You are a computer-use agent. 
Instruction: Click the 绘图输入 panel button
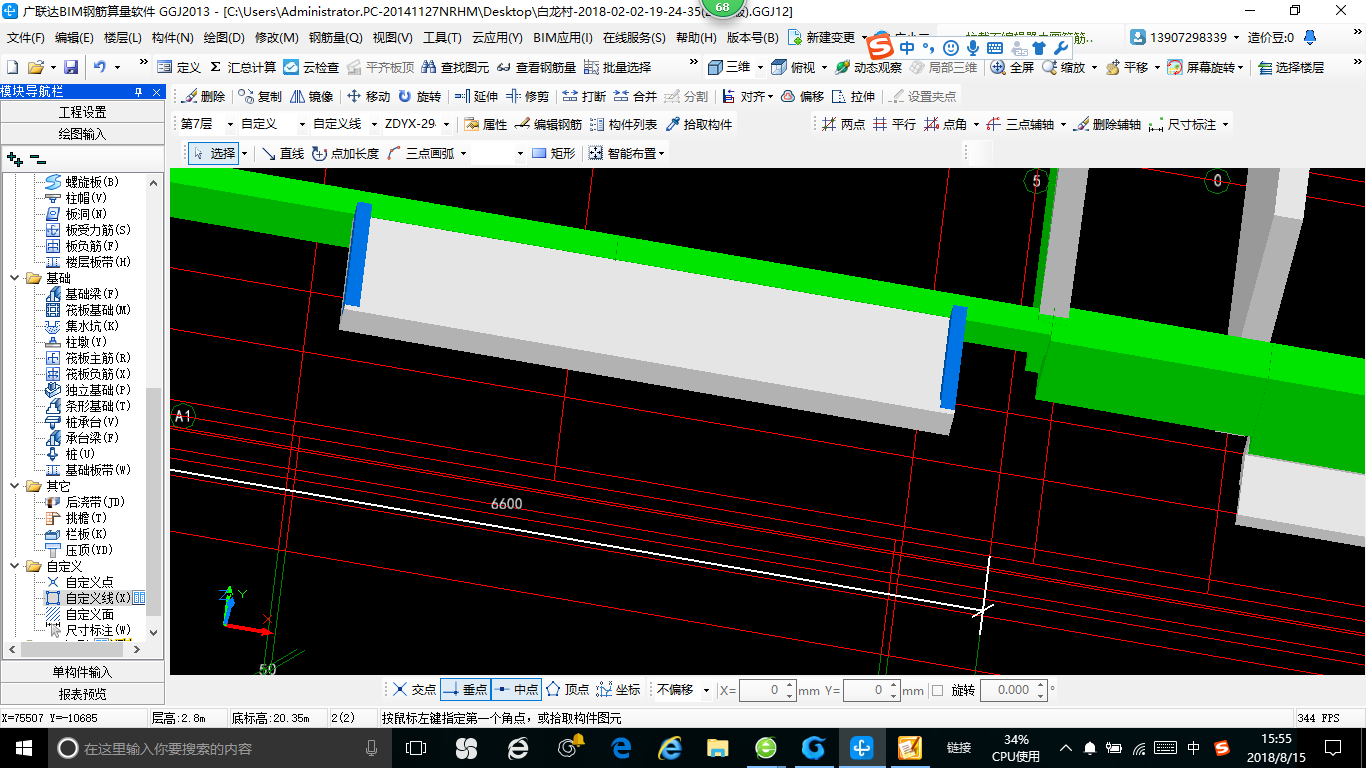click(82, 133)
